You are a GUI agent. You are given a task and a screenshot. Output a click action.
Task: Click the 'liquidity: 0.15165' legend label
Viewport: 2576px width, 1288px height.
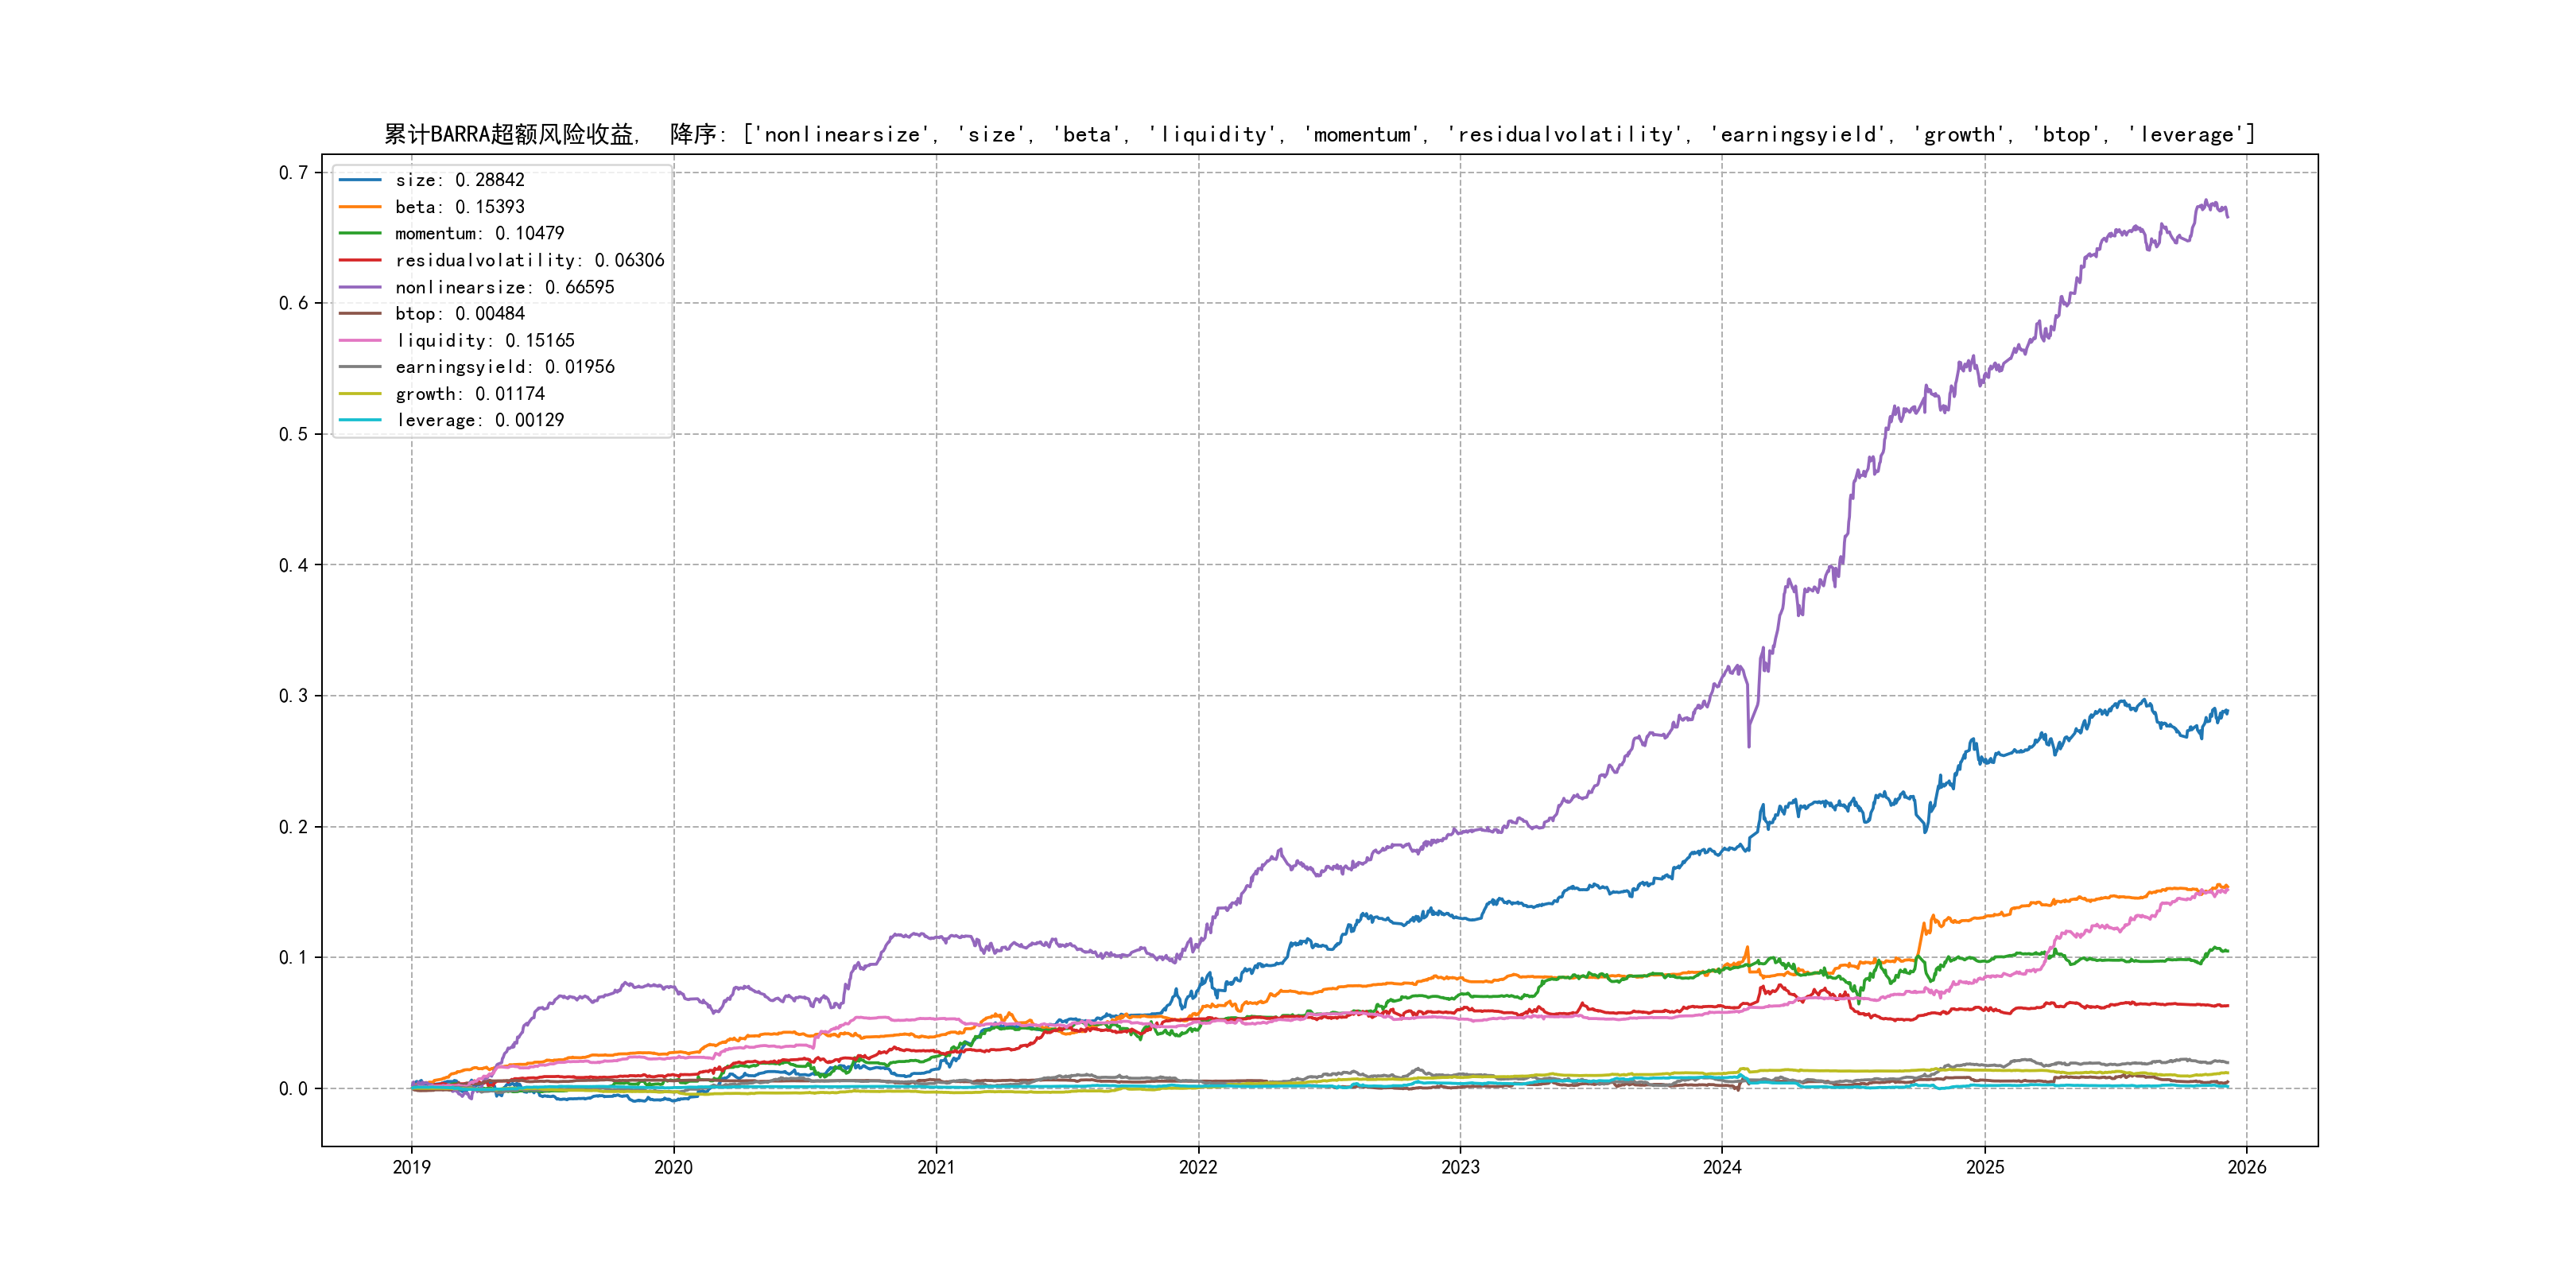[x=484, y=340]
